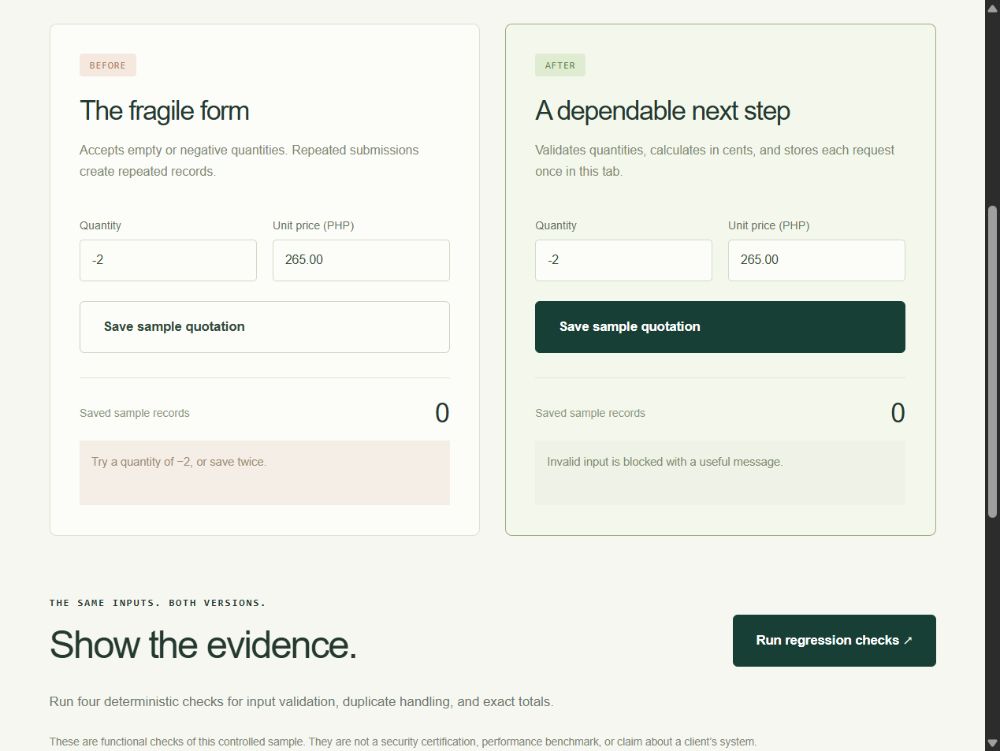This screenshot has height=751, width=1000.
Task: Click the saved records count in After card
Action: coord(897,413)
